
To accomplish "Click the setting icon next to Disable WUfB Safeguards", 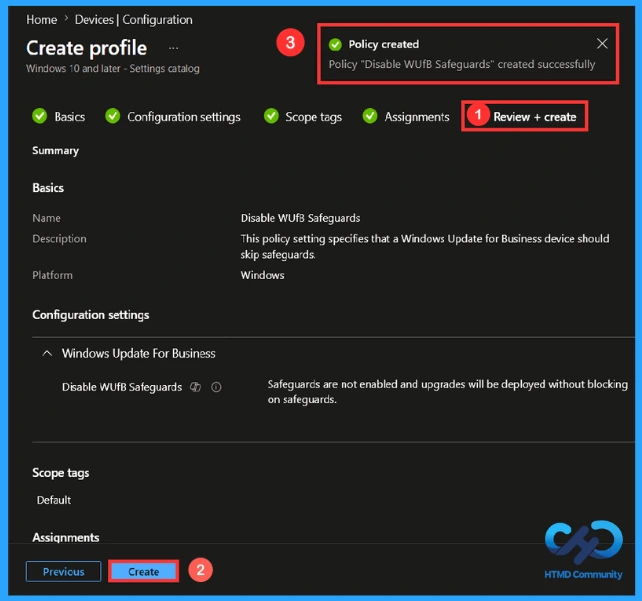I will pyautogui.click(x=196, y=387).
